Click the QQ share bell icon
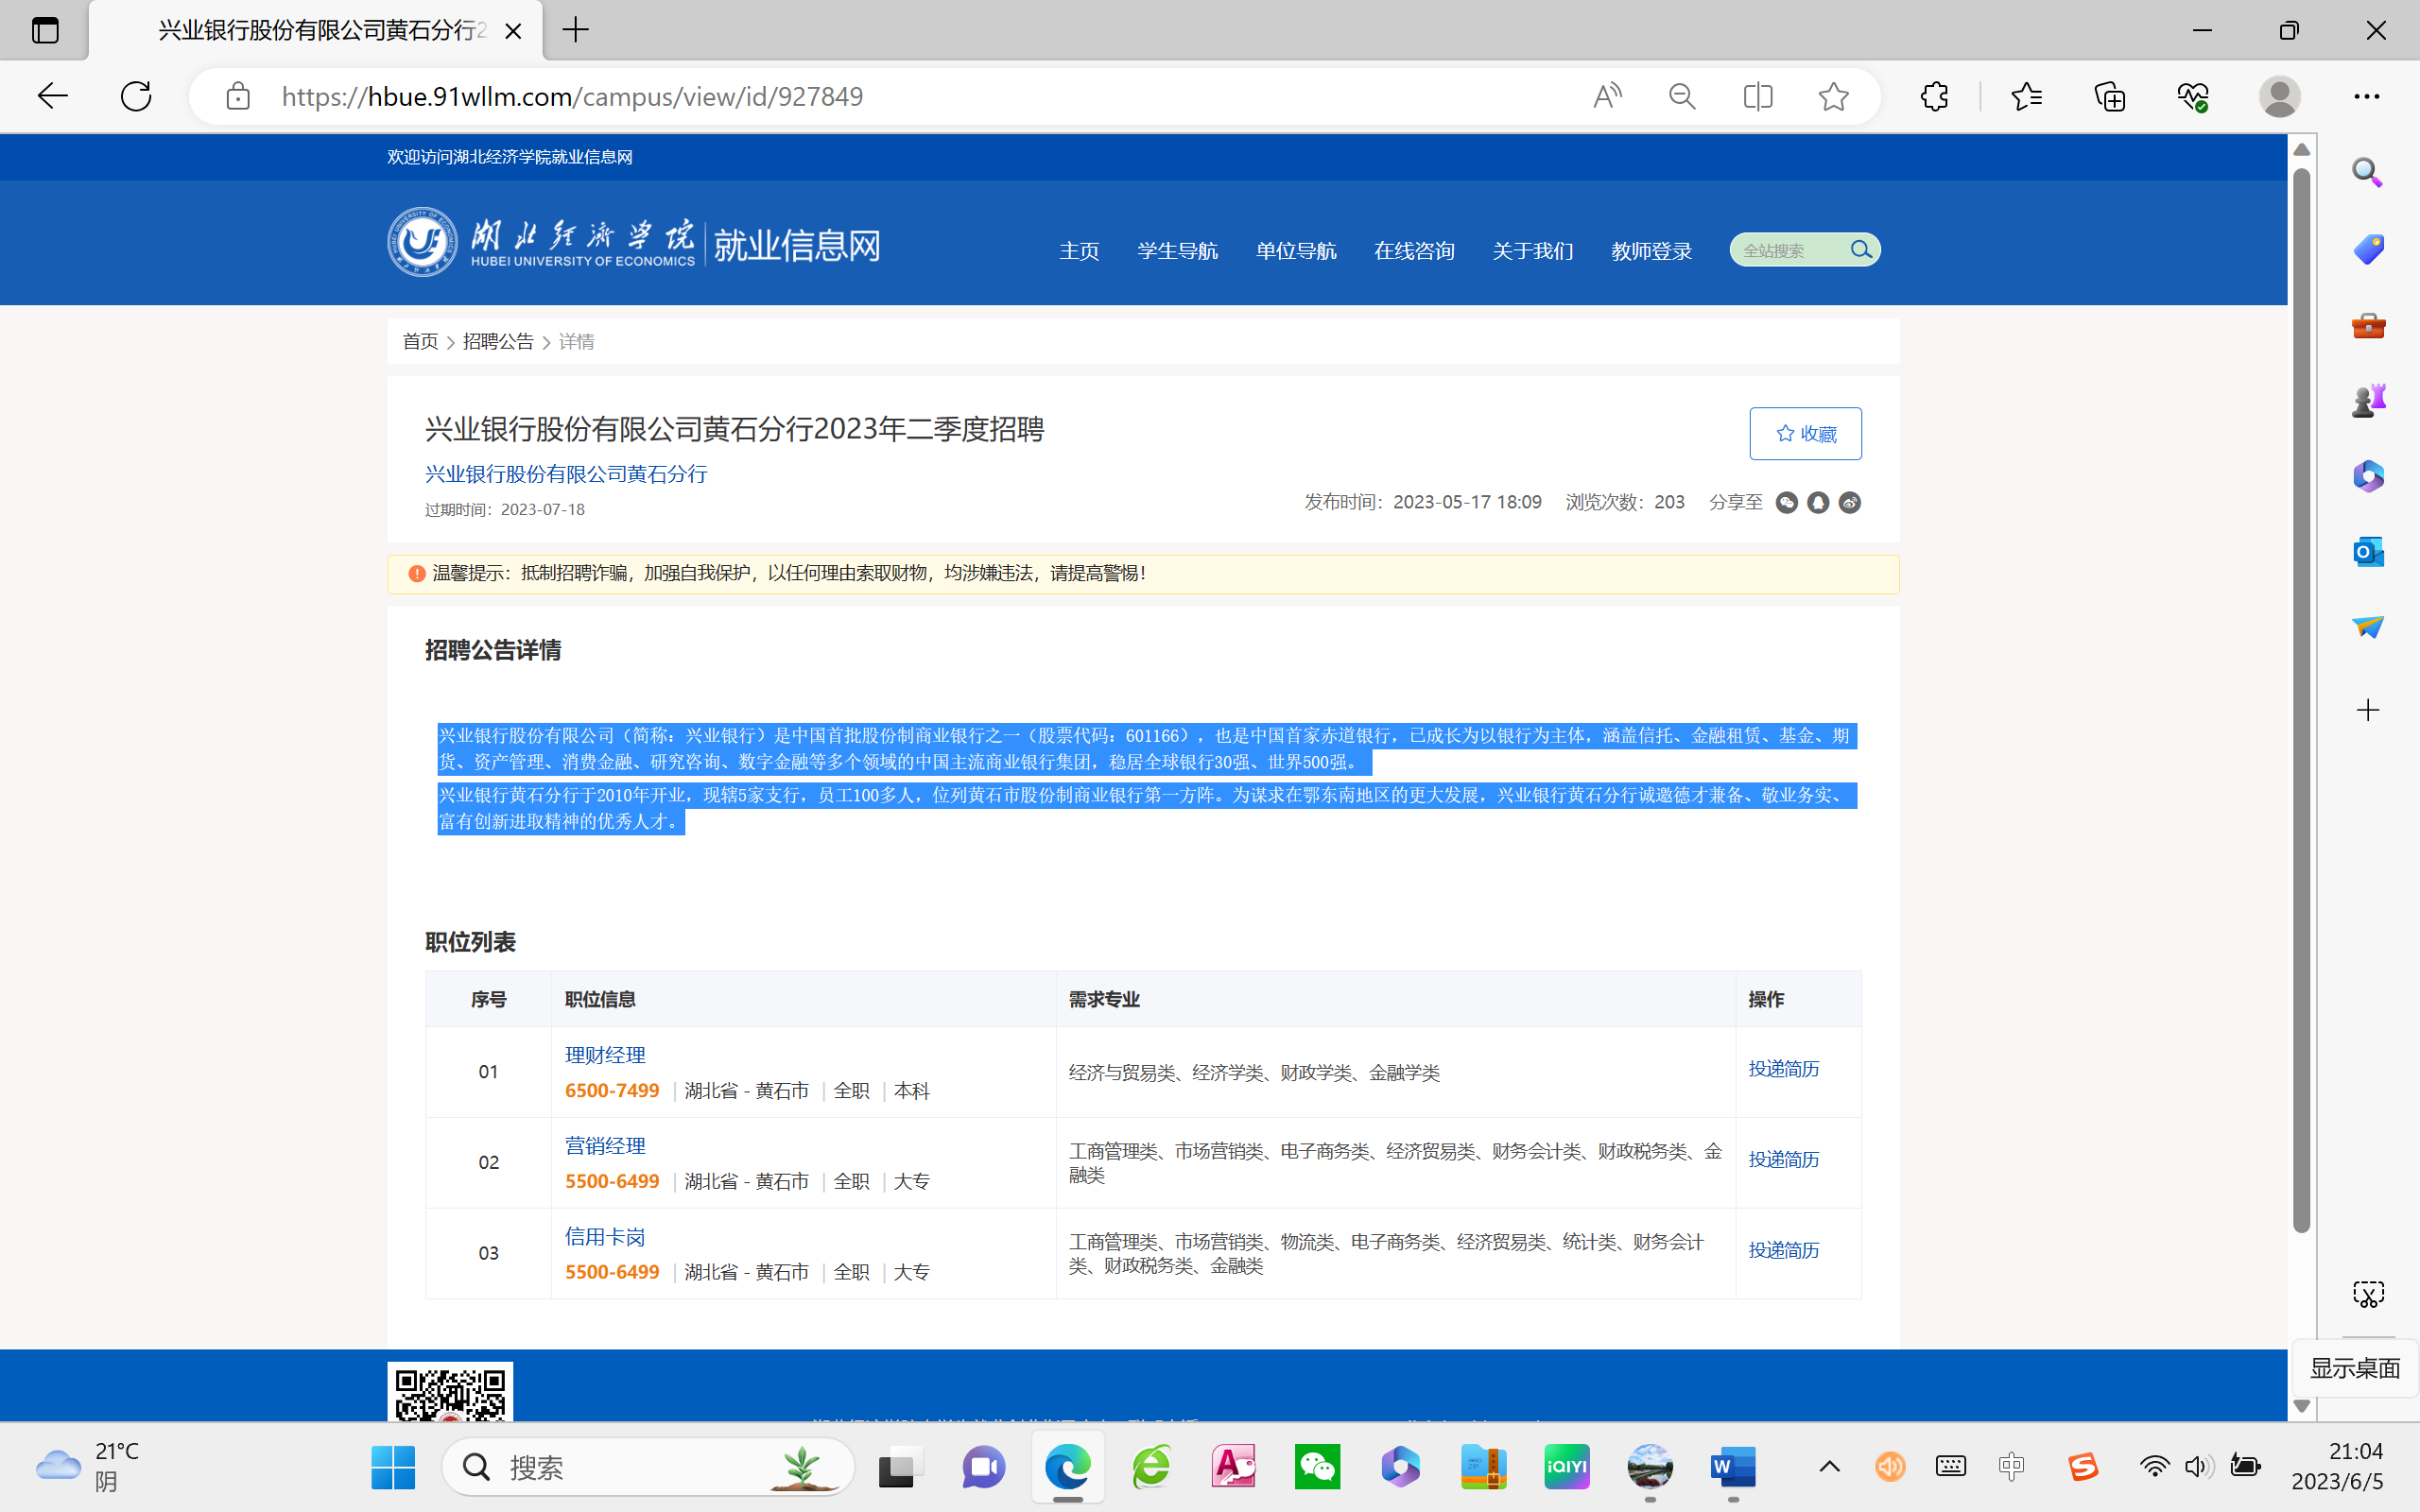2420x1512 pixels. pos(1818,503)
